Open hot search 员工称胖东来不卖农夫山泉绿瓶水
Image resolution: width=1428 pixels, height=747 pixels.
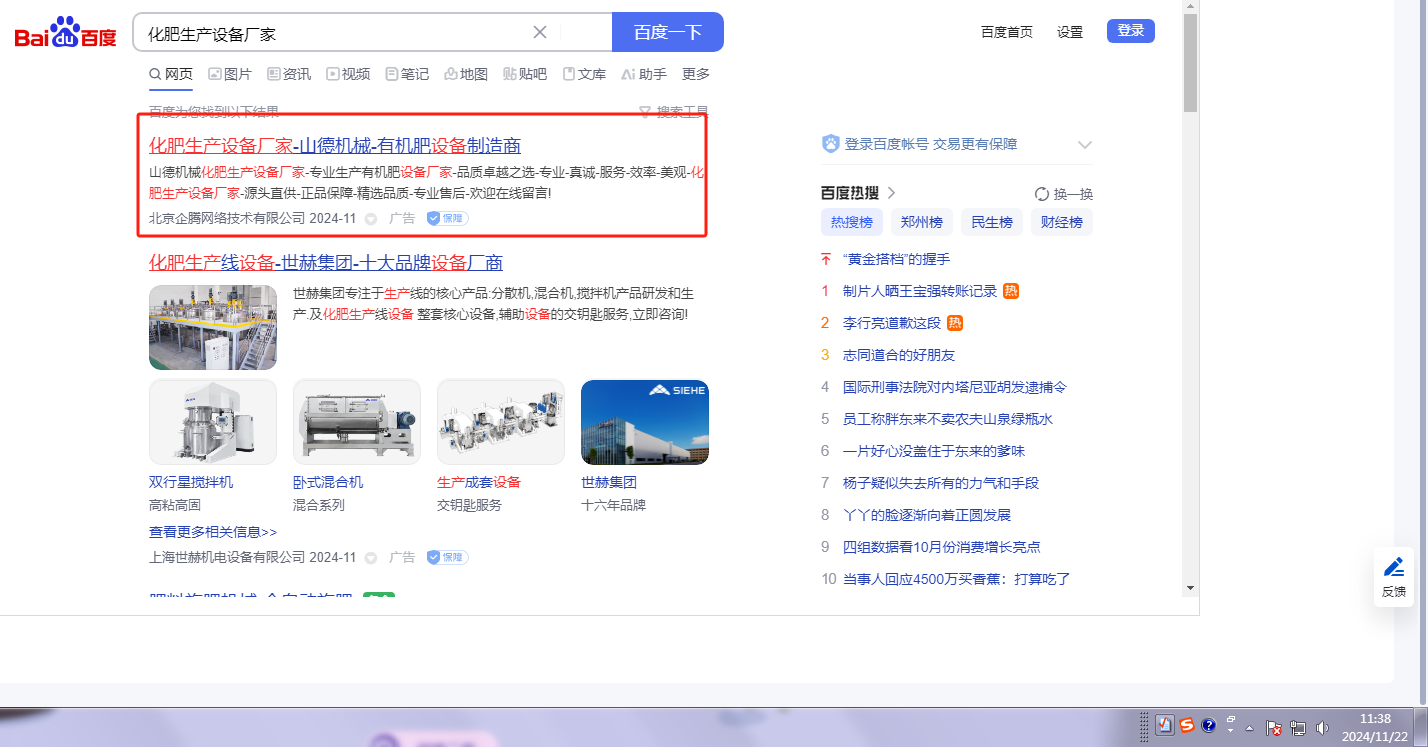[948, 419]
